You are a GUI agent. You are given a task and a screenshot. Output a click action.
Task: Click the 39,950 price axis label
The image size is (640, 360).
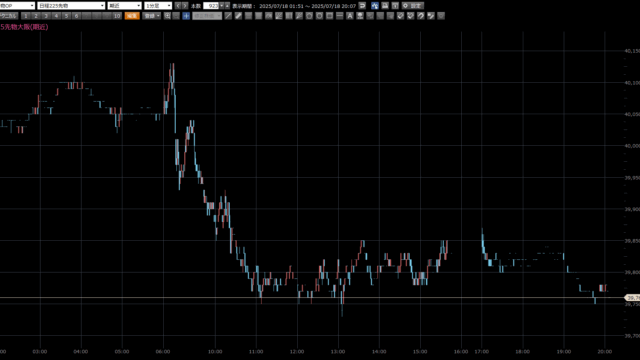tap(632, 178)
